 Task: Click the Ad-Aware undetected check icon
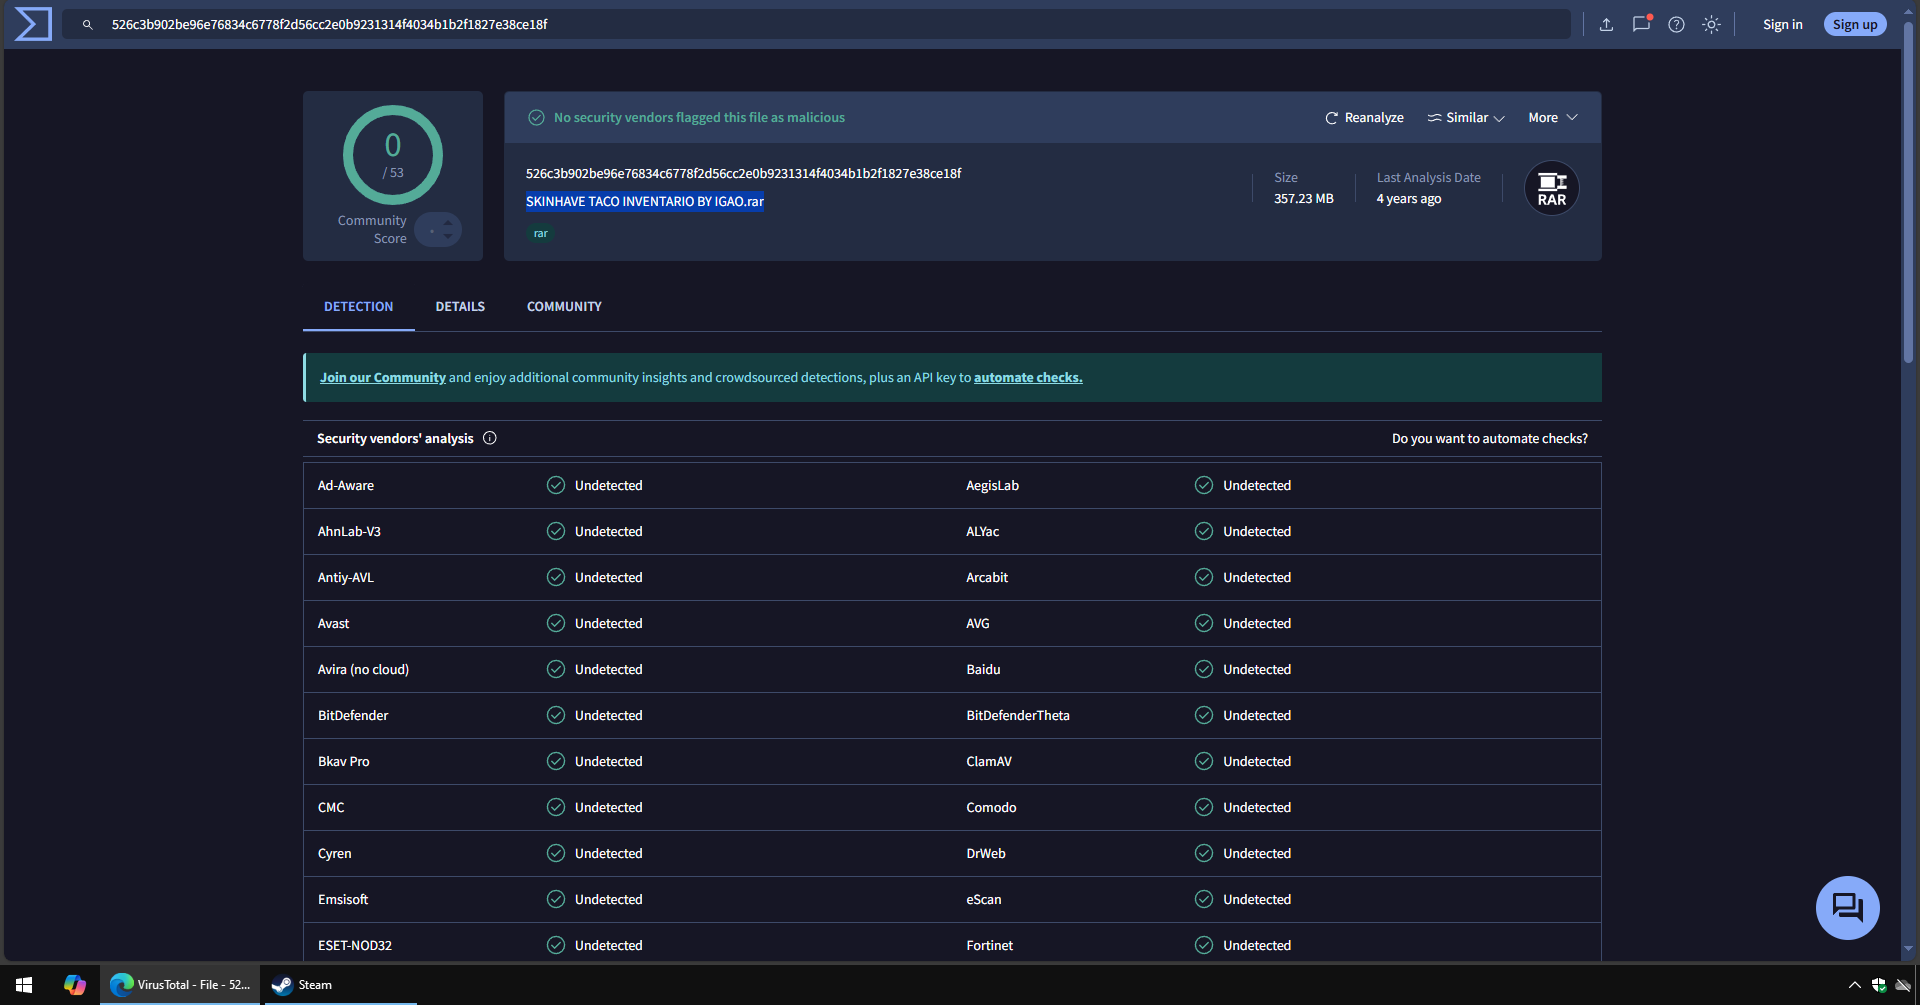(556, 485)
